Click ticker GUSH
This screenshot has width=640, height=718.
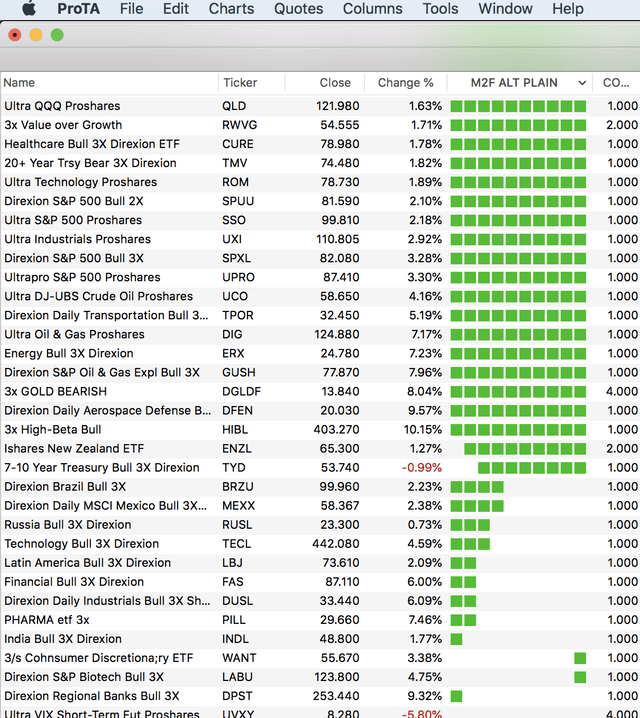pos(239,373)
